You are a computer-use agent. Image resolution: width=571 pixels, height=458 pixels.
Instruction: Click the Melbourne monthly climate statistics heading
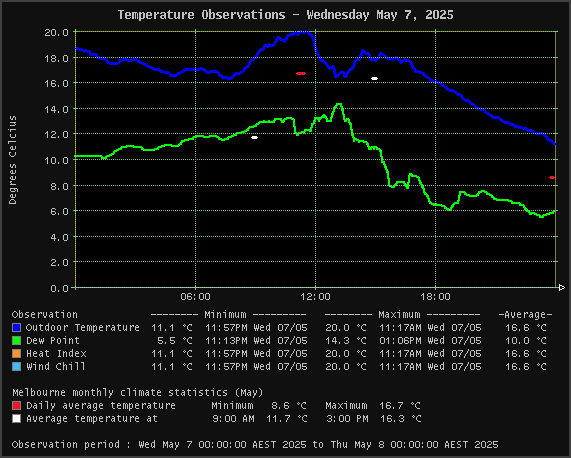click(x=138, y=392)
